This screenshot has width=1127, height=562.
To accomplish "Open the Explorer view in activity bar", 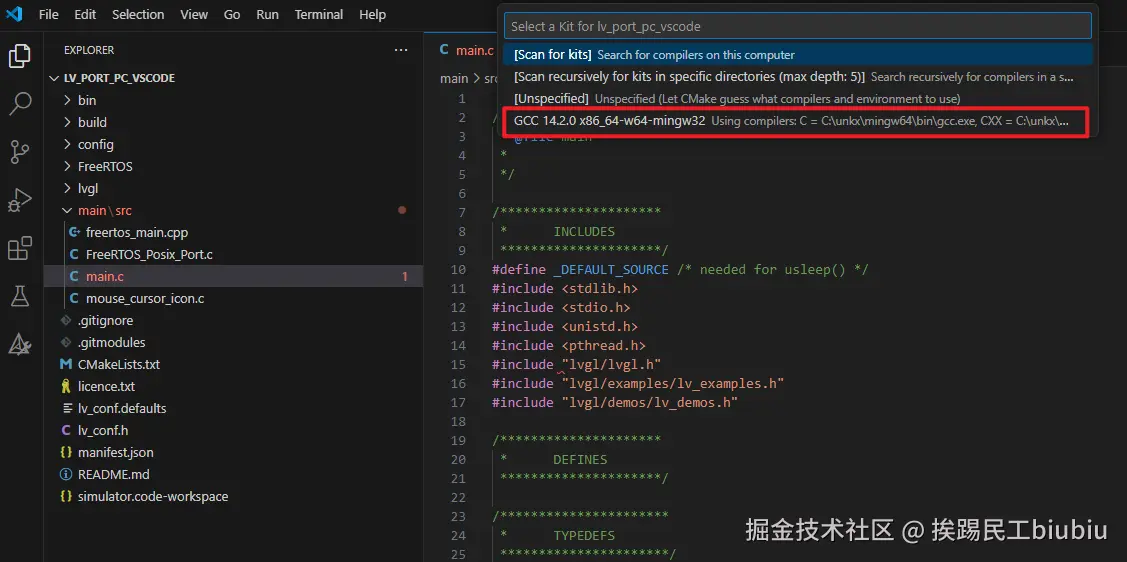I will [20, 56].
